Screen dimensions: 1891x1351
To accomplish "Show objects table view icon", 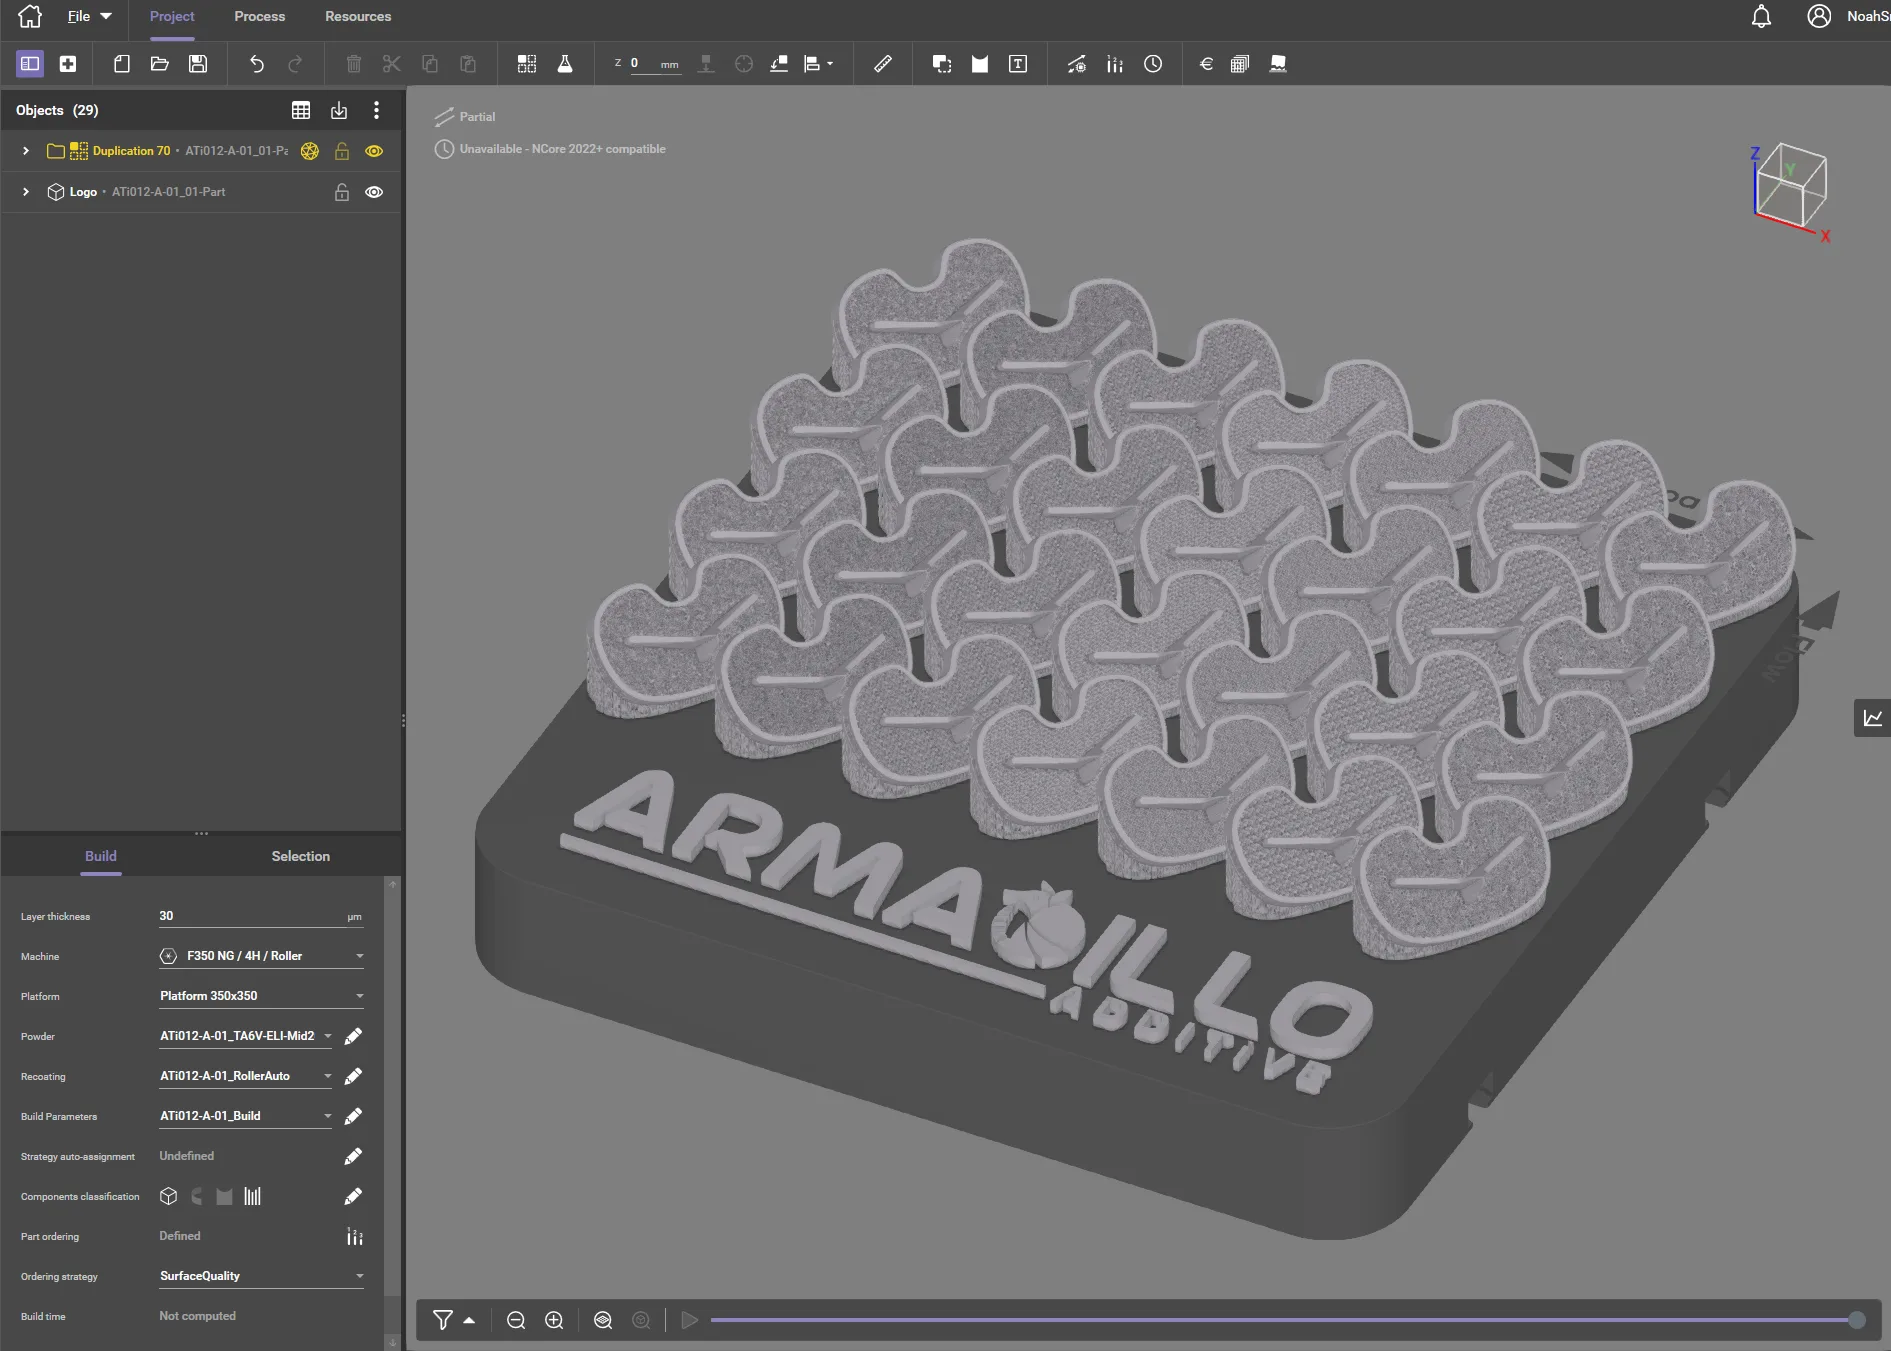I will [x=301, y=110].
